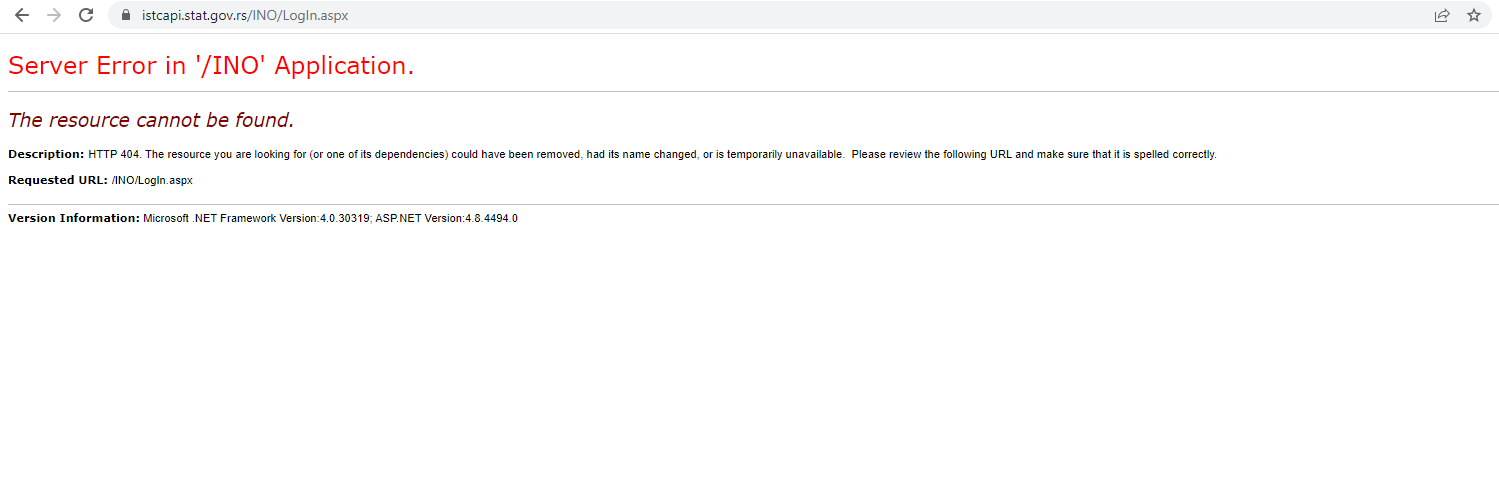View site information via the padlock icon
The width and height of the screenshot is (1499, 490).
point(126,15)
